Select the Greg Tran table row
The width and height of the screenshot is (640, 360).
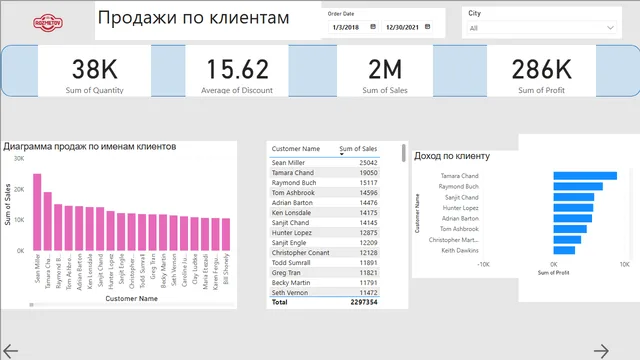pos(324,273)
